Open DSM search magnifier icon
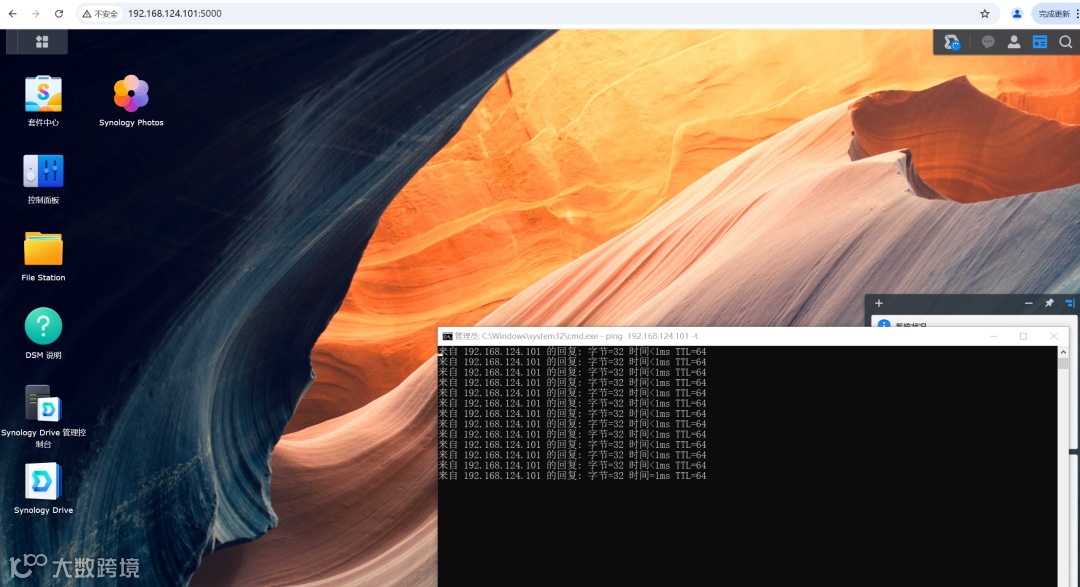The width and height of the screenshot is (1080, 587). (x=1066, y=42)
